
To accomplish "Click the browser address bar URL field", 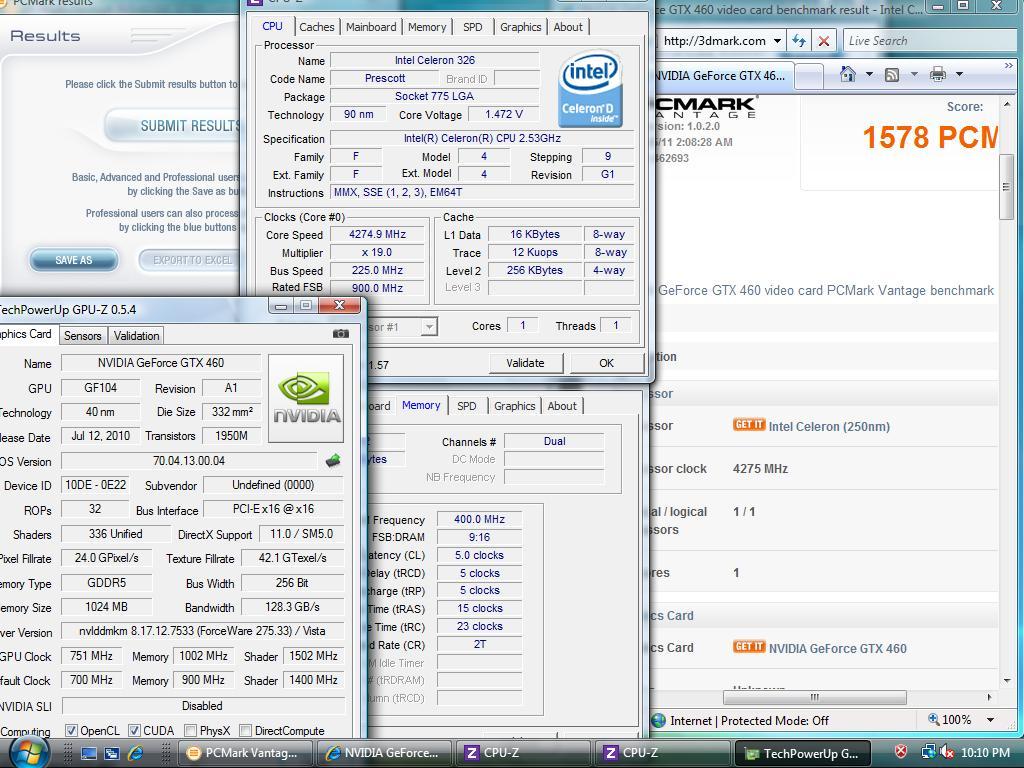I will click(x=716, y=40).
